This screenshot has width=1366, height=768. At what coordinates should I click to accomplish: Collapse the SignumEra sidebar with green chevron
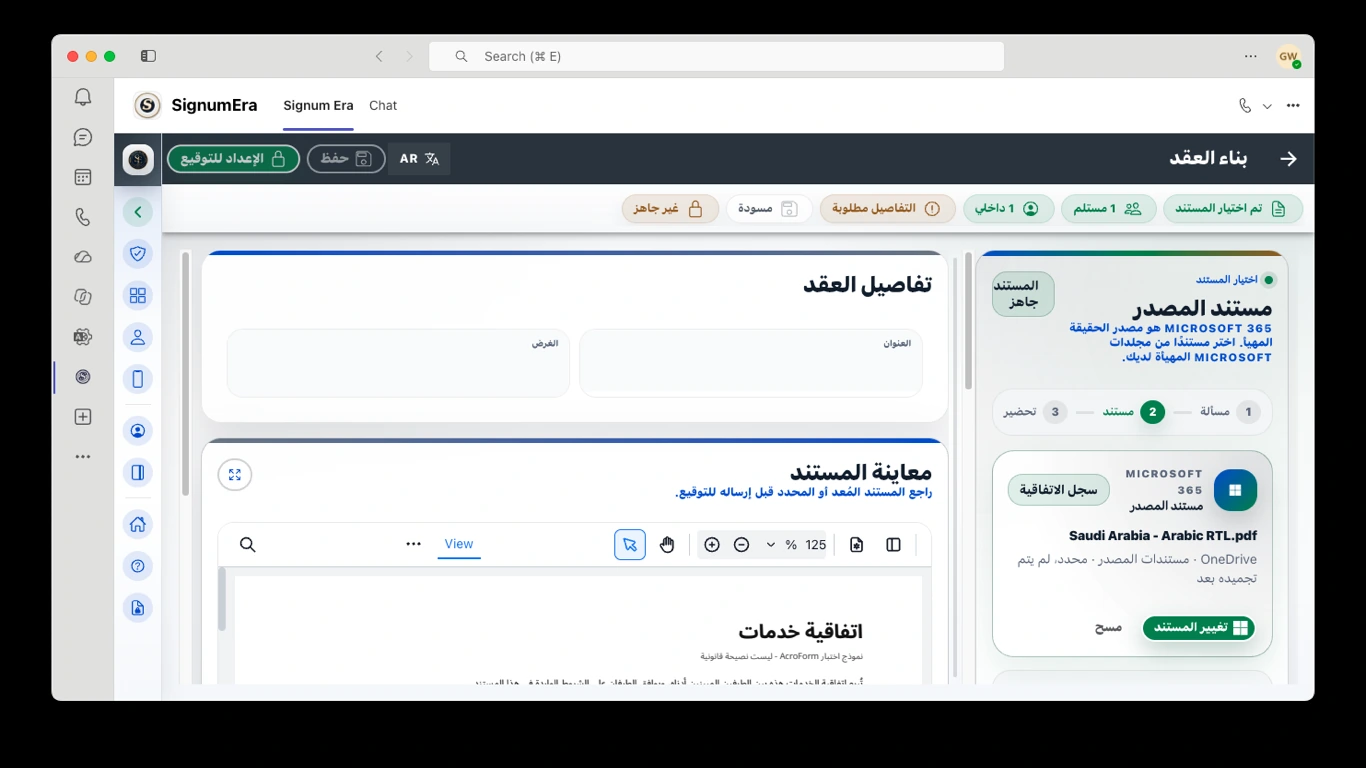pos(138,212)
